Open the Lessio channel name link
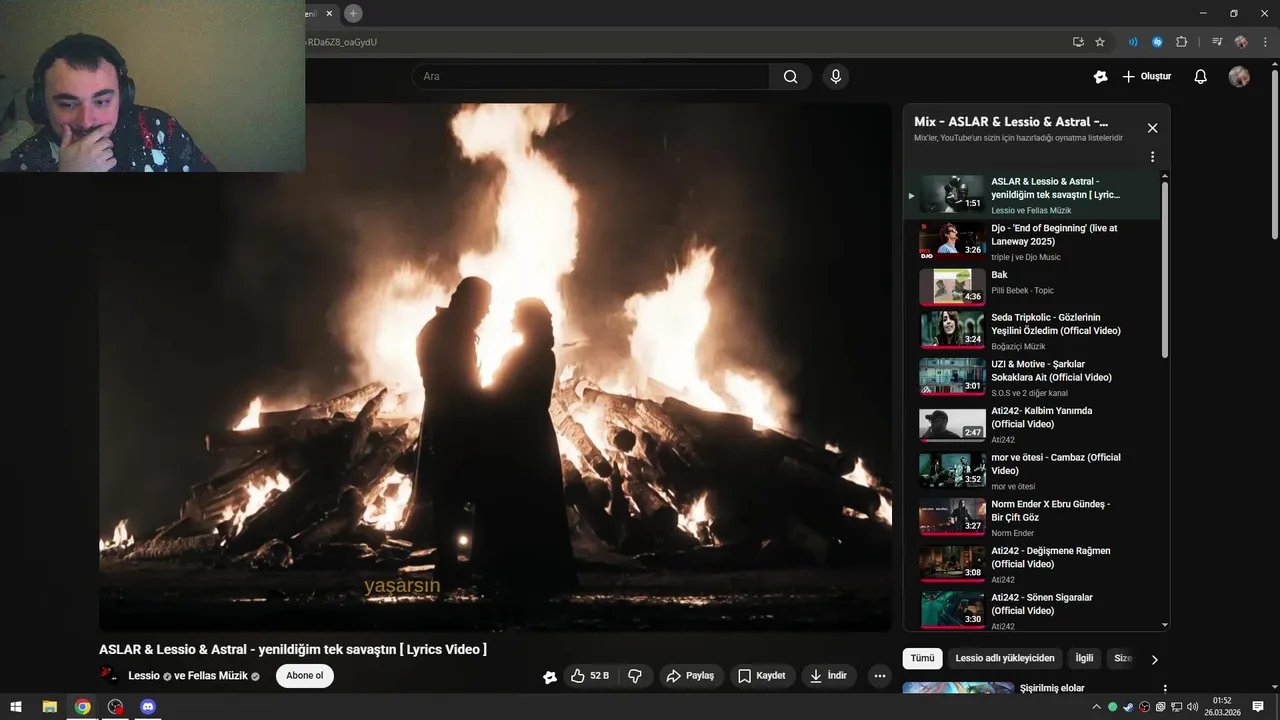 (144, 676)
